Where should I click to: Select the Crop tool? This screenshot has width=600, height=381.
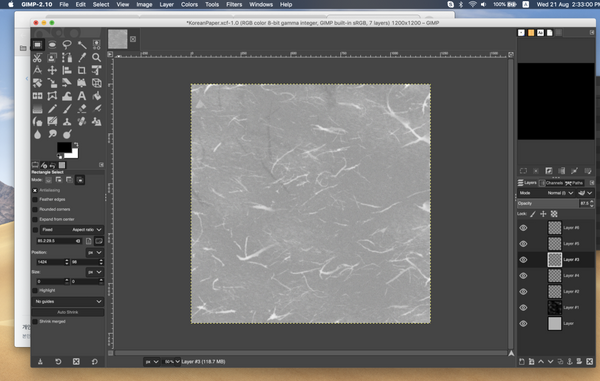[x=82, y=70]
